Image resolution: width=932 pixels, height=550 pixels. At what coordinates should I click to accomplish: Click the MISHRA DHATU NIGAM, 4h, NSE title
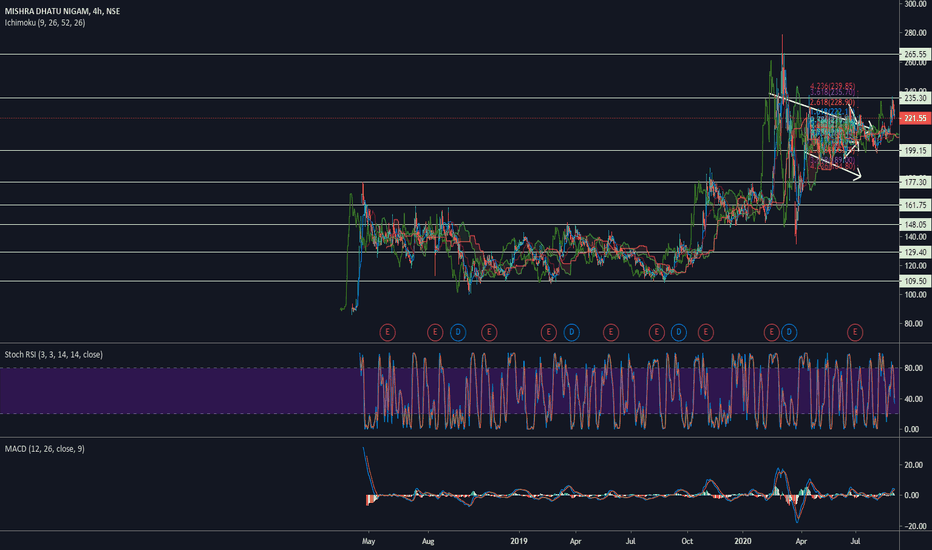[62, 11]
